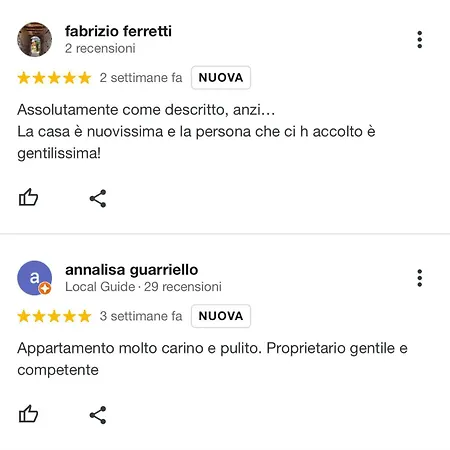The width and height of the screenshot is (450, 450).
Task: Share annalisa guarriello's review
Action: tap(98, 415)
